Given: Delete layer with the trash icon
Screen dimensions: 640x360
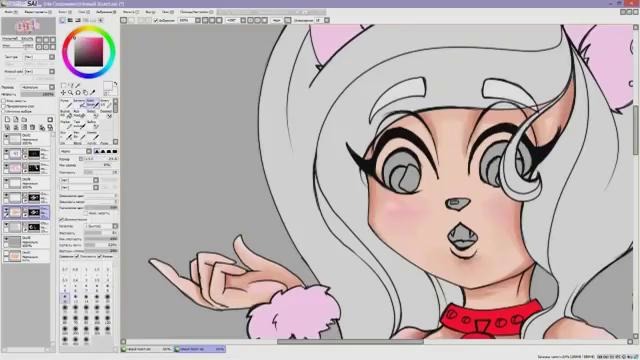Looking at the screenshot, I should 32,127.
